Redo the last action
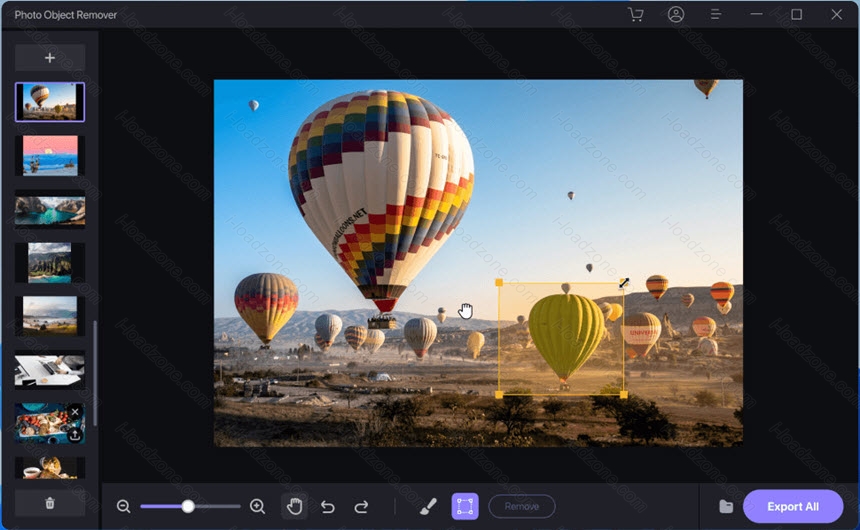Viewport: 860px width, 530px height. click(x=361, y=506)
